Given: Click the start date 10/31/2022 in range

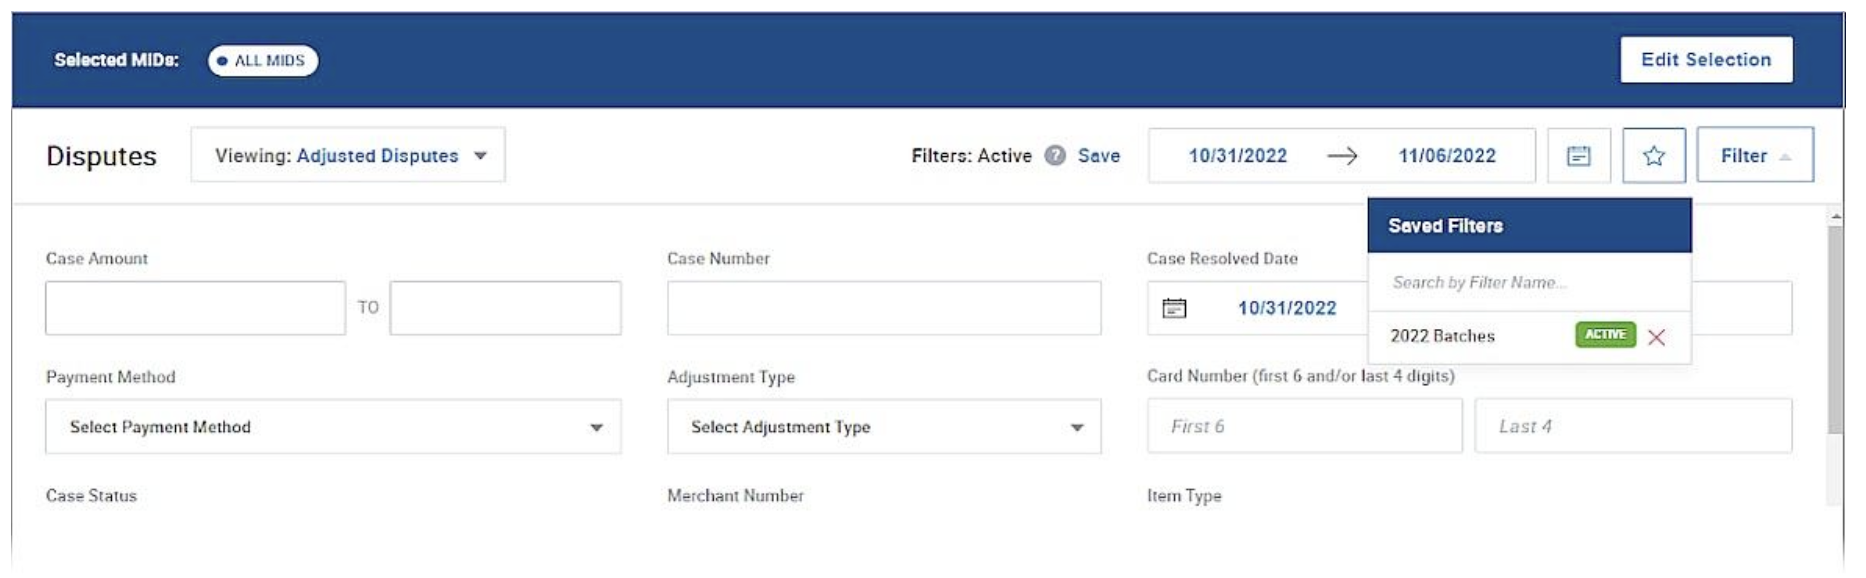Looking at the screenshot, I should (x=1237, y=156).
